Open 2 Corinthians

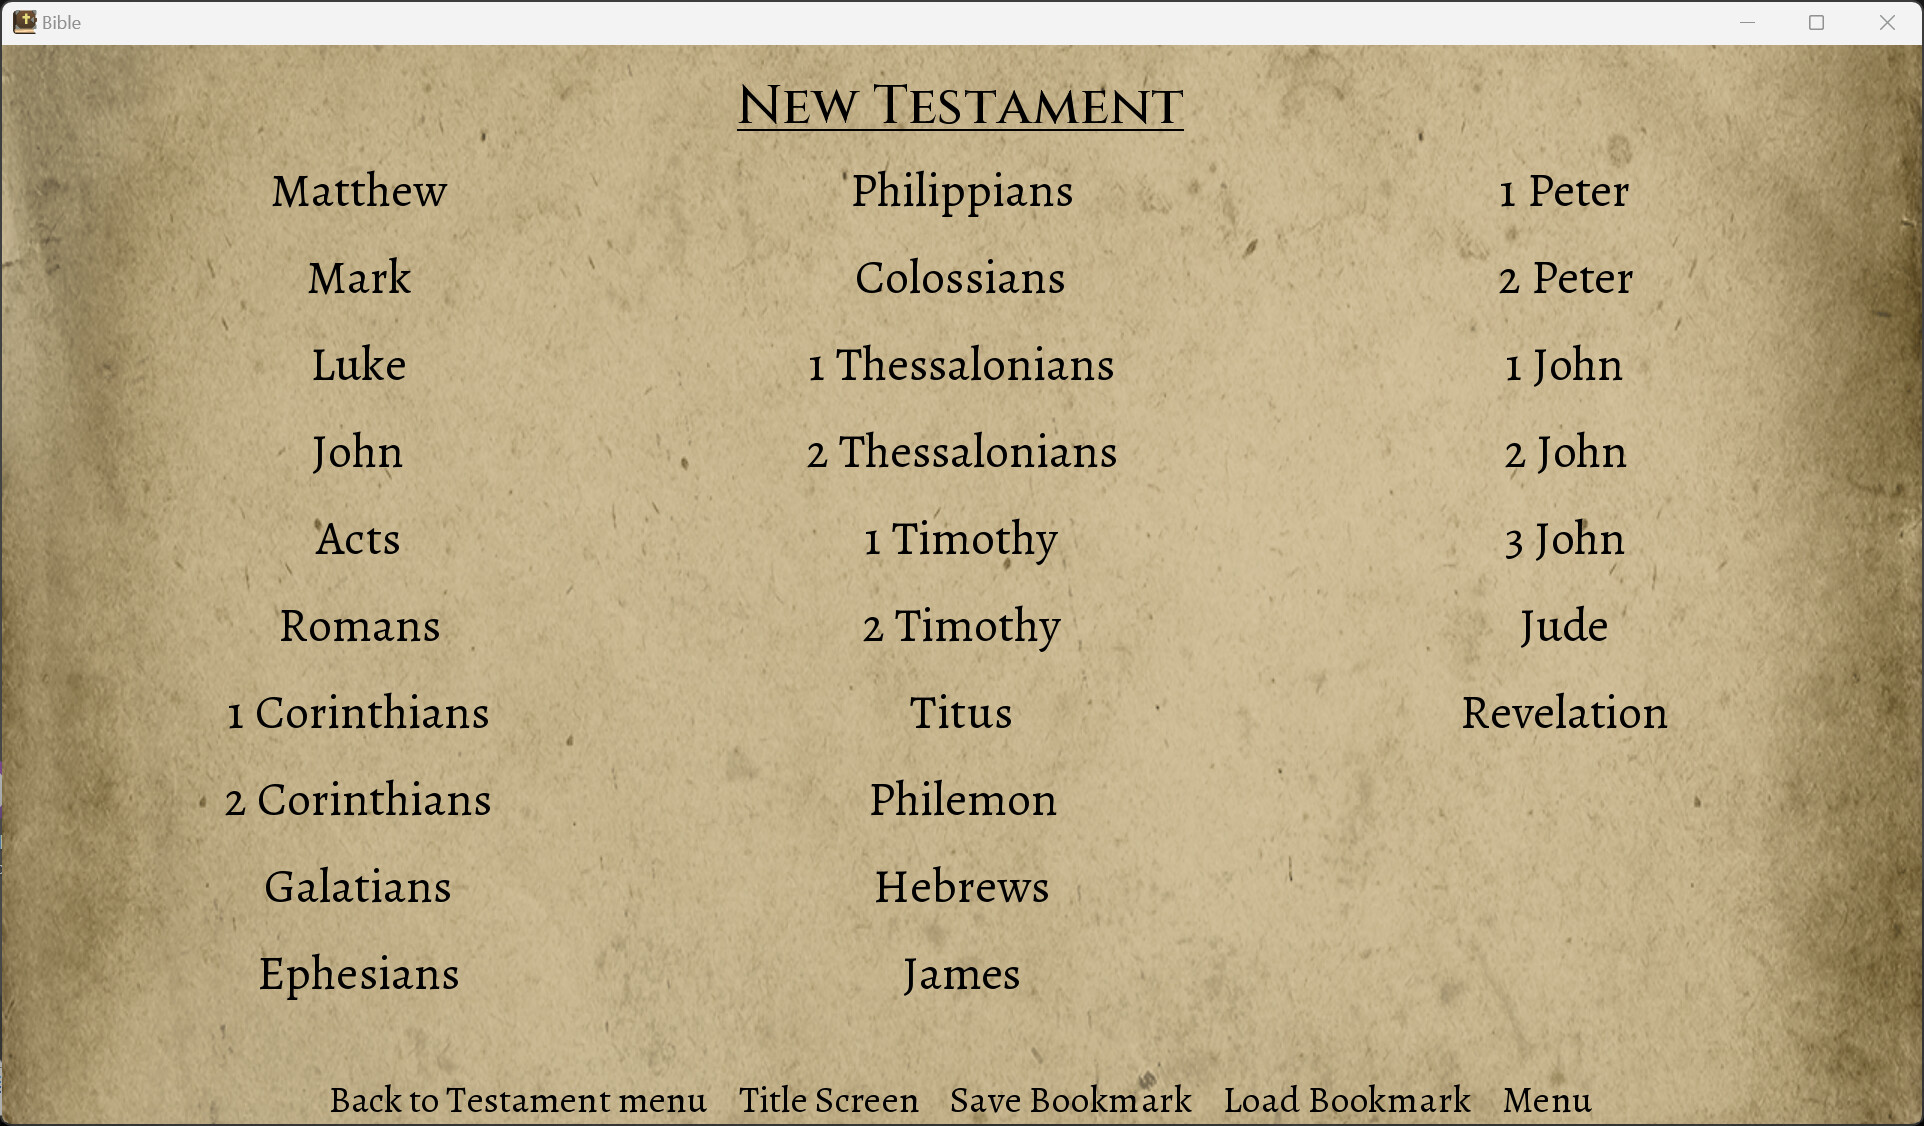tap(358, 800)
